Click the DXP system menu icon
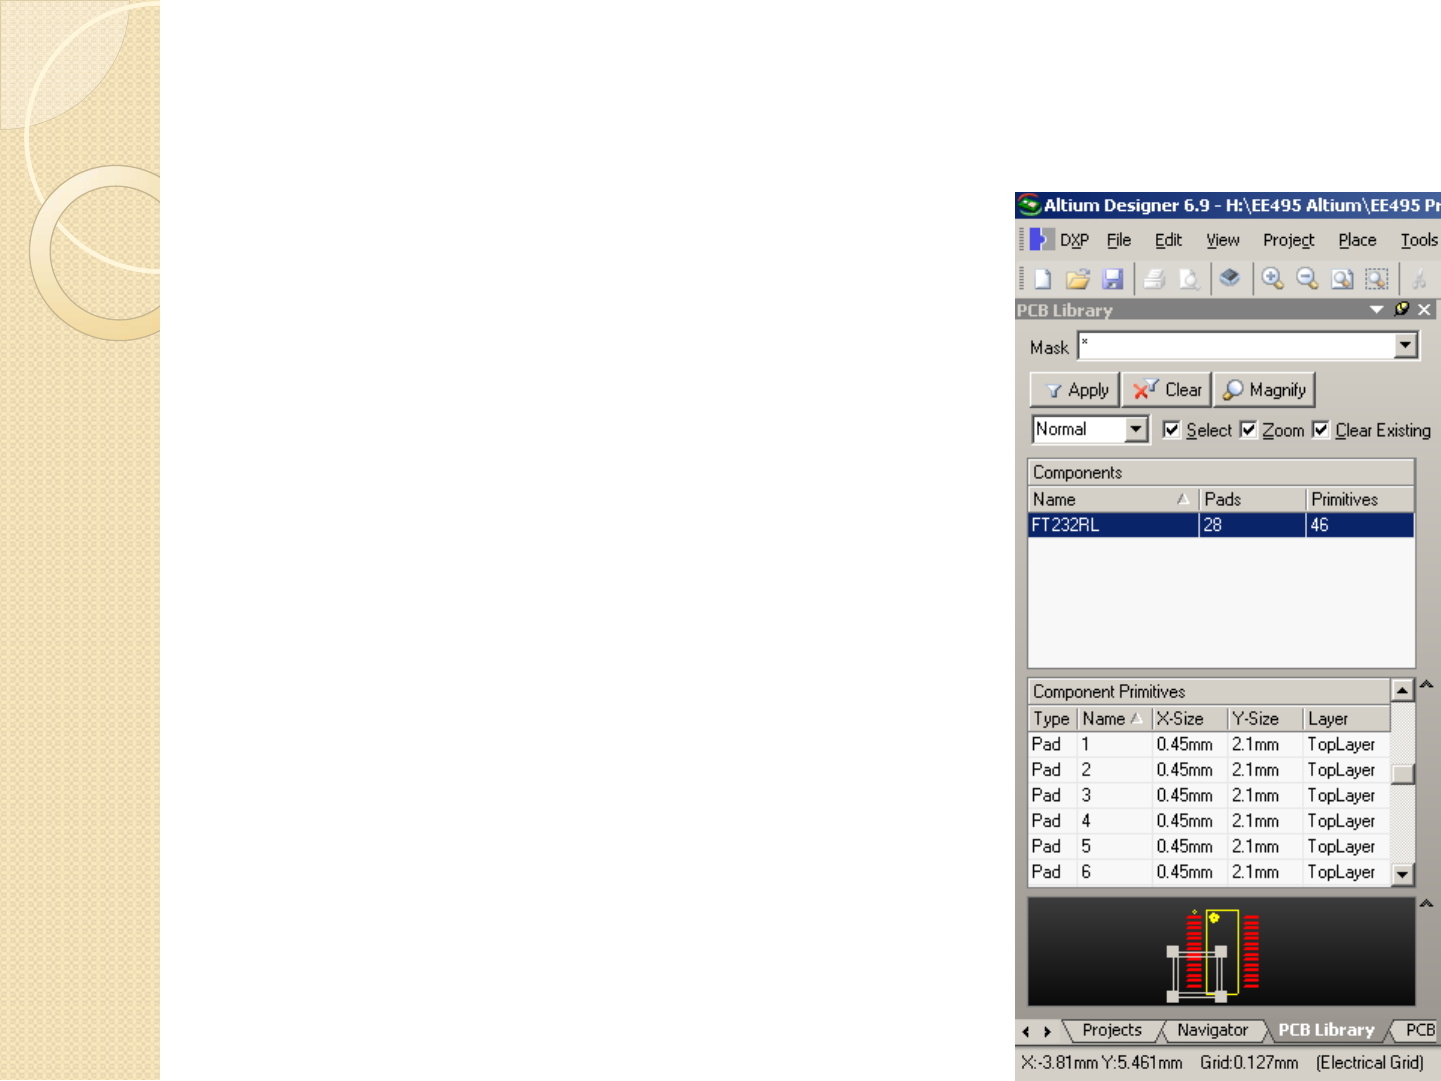This screenshot has width=1441, height=1081. 1040,239
